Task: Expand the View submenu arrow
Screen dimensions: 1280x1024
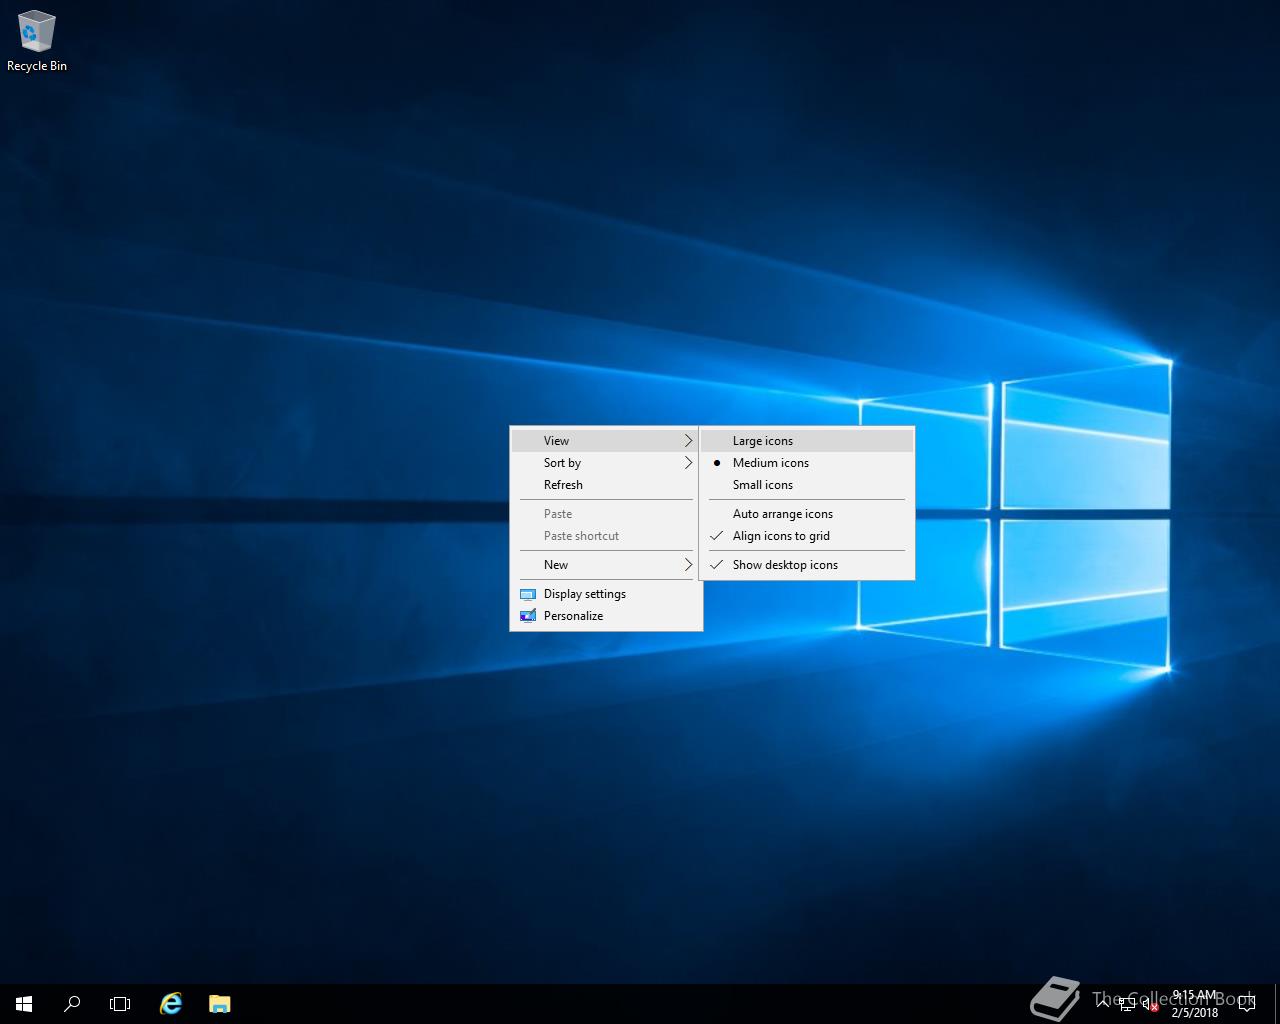Action: pyautogui.click(x=688, y=441)
